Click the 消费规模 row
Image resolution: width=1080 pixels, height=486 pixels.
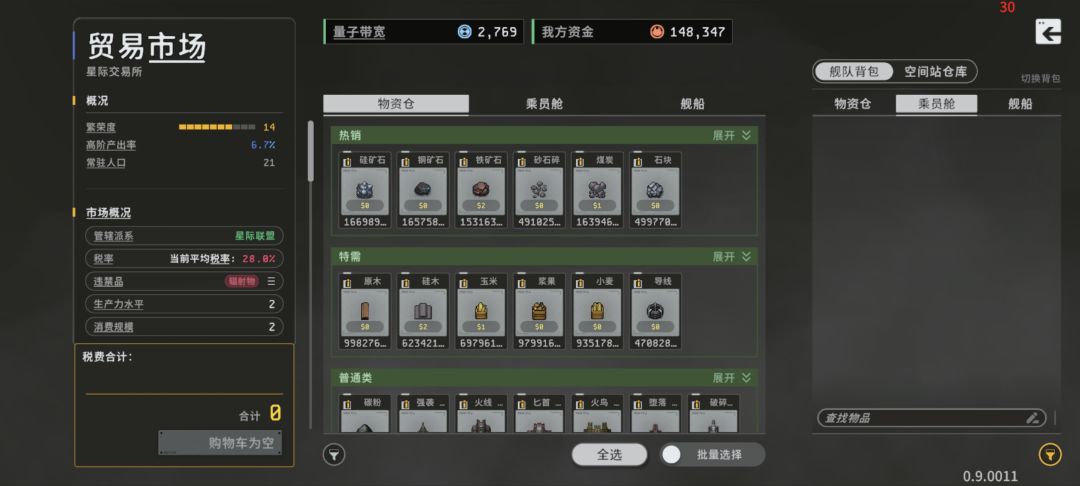tap(184, 326)
